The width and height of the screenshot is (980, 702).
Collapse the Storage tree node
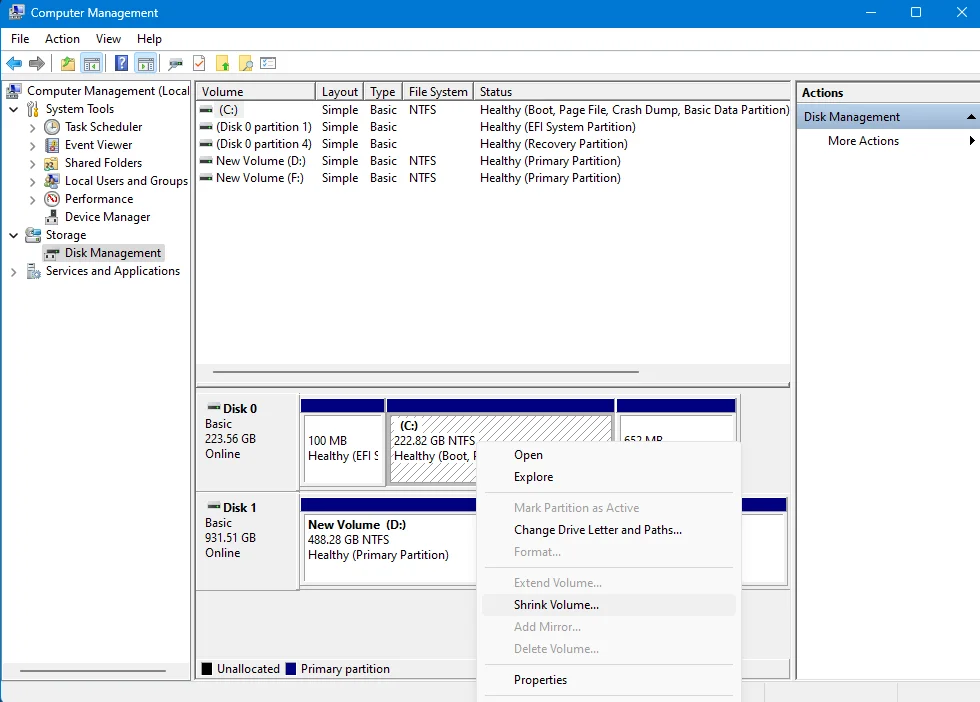(13, 236)
